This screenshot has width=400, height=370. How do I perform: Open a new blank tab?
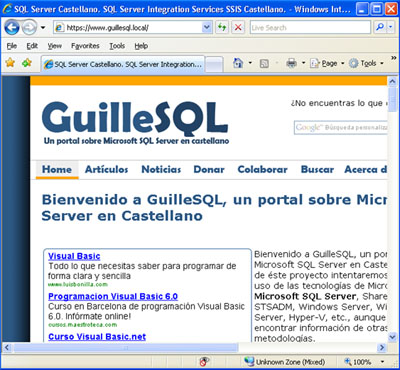coord(214,64)
